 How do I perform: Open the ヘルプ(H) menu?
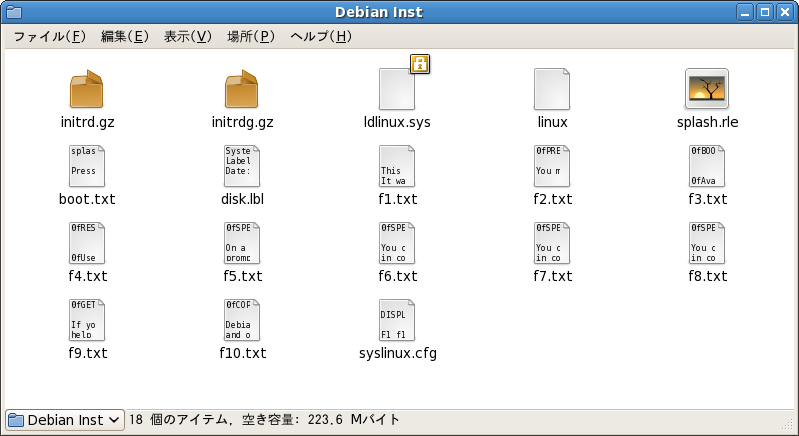click(321, 37)
